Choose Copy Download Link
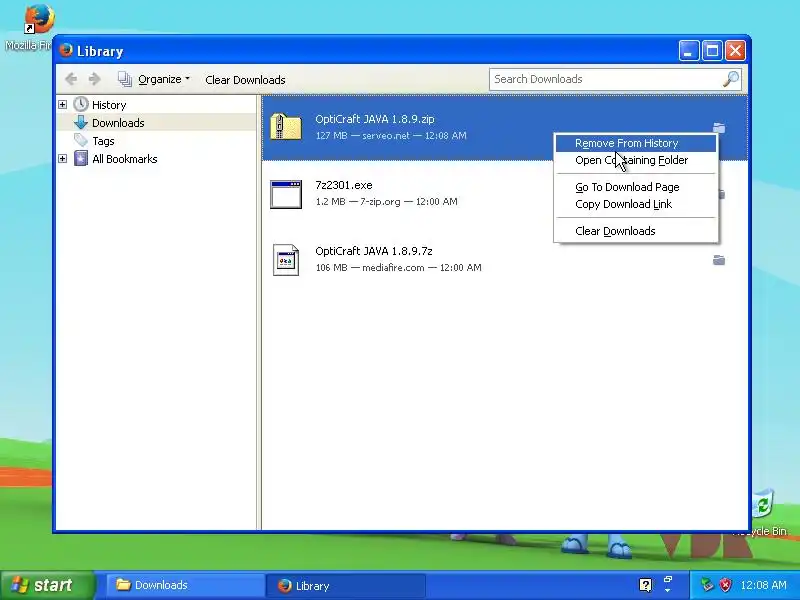 (636, 204)
